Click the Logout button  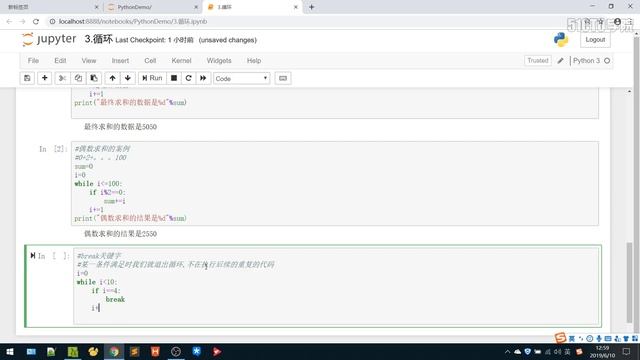click(595, 40)
